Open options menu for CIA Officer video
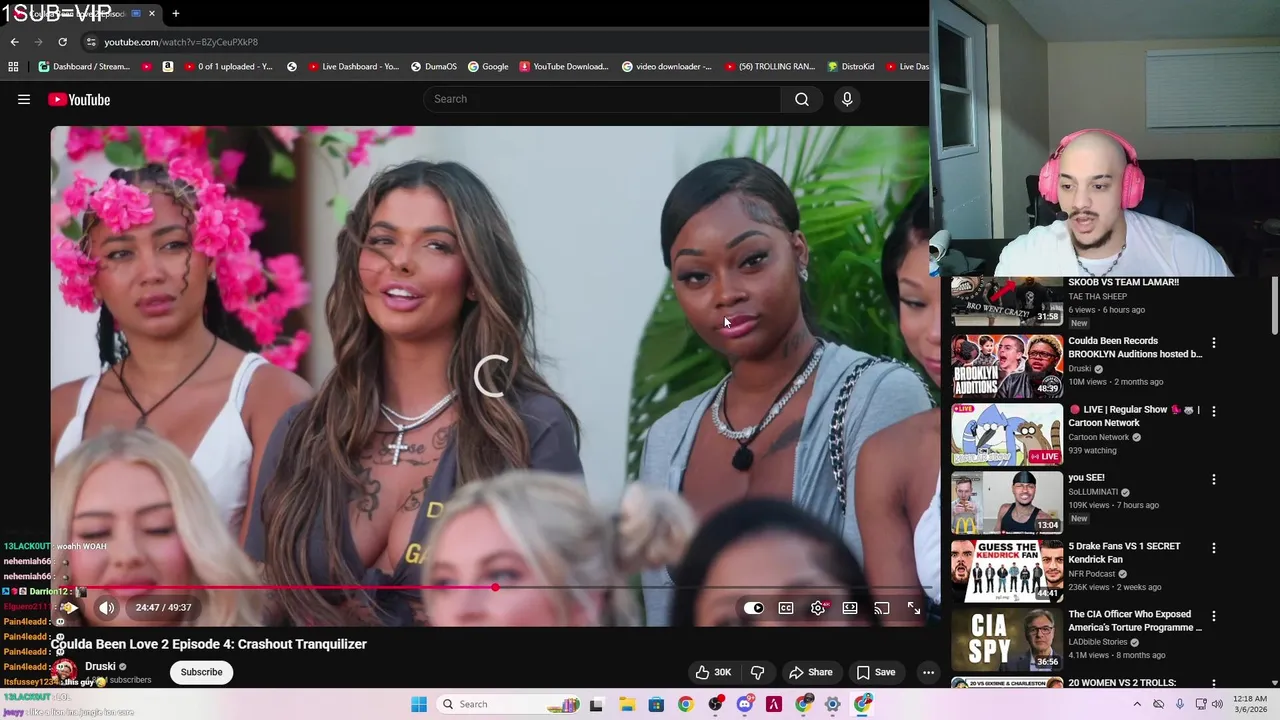Image resolution: width=1280 pixels, height=720 pixels. (1214, 616)
